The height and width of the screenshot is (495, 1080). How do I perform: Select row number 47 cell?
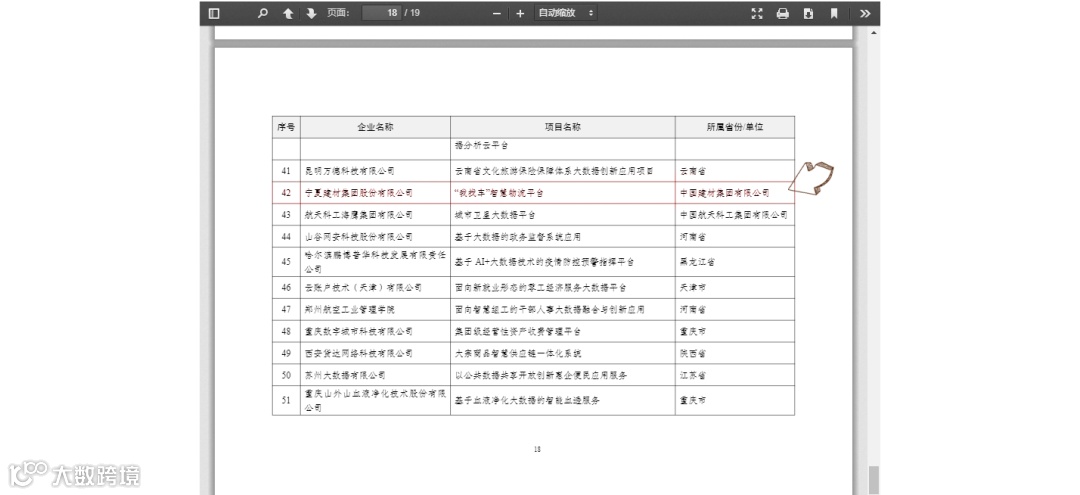click(x=287, y=309)
